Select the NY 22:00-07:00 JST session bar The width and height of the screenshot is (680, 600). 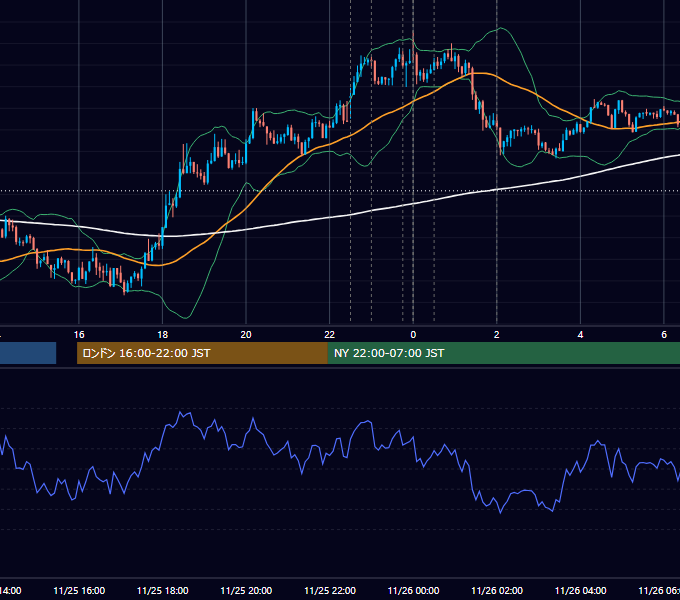(x=503, y=353)
